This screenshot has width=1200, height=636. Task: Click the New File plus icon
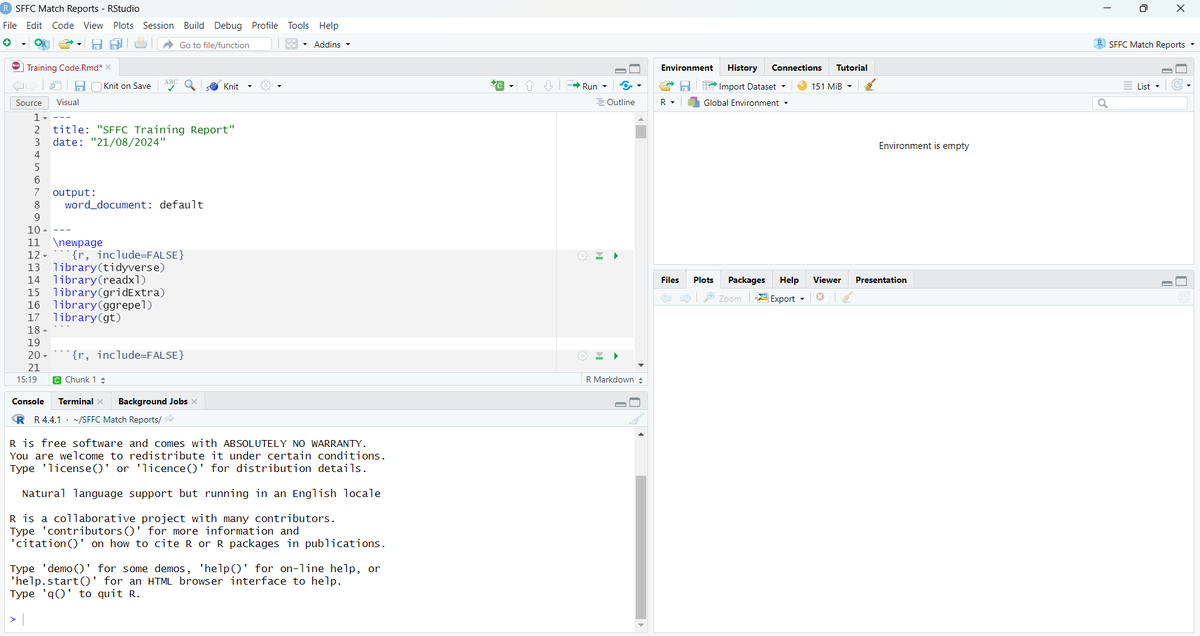click(8, 44)
